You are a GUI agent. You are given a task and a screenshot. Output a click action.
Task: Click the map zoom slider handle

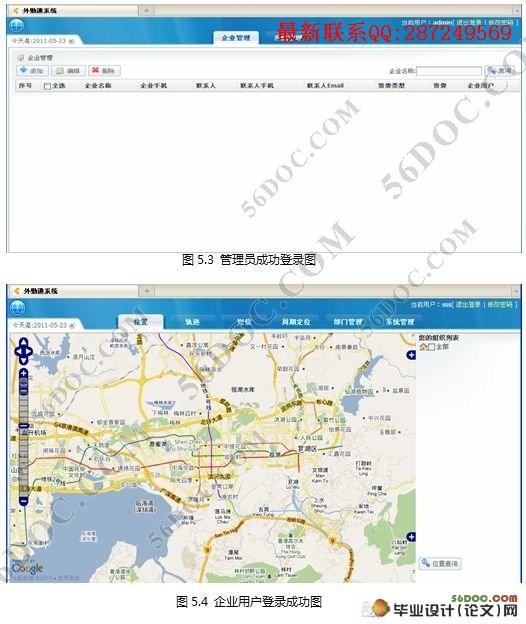[23, 426]
